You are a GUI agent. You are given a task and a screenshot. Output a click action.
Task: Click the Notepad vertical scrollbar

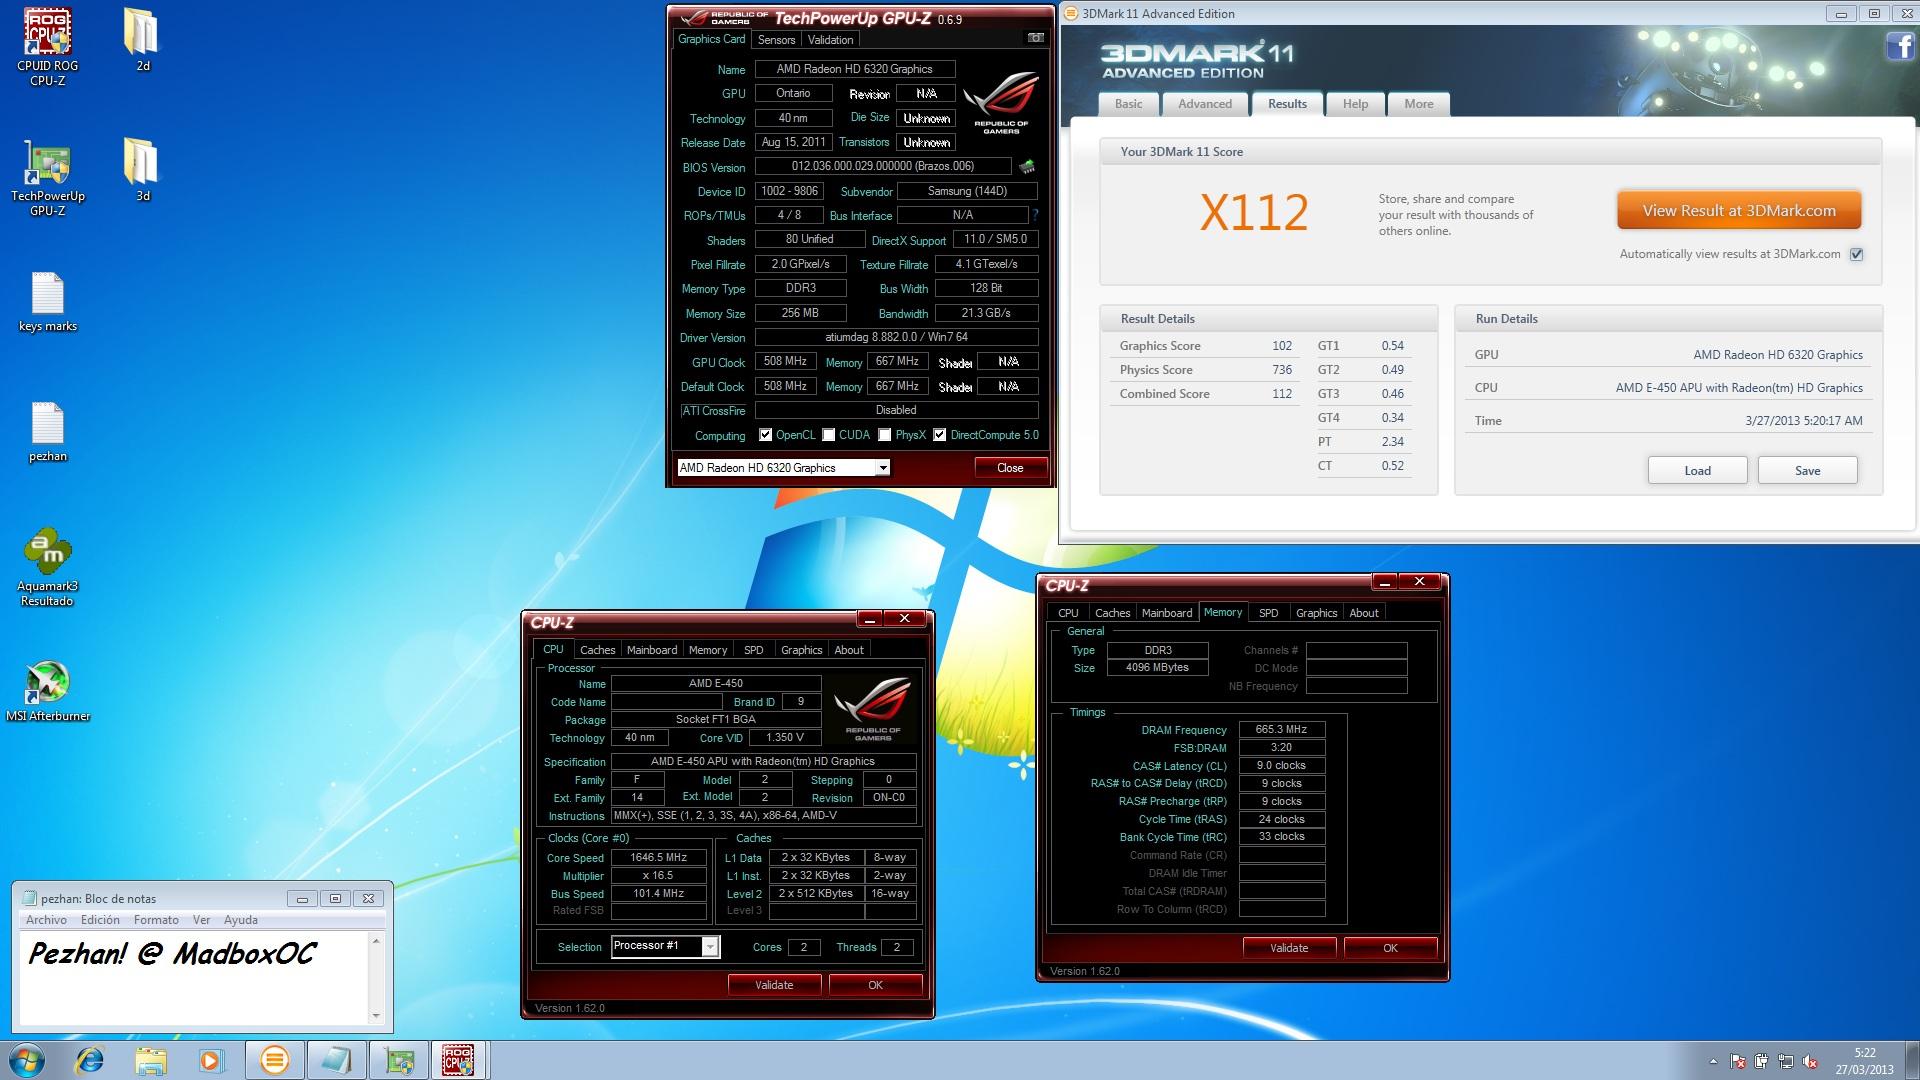(x=376, y=978)
